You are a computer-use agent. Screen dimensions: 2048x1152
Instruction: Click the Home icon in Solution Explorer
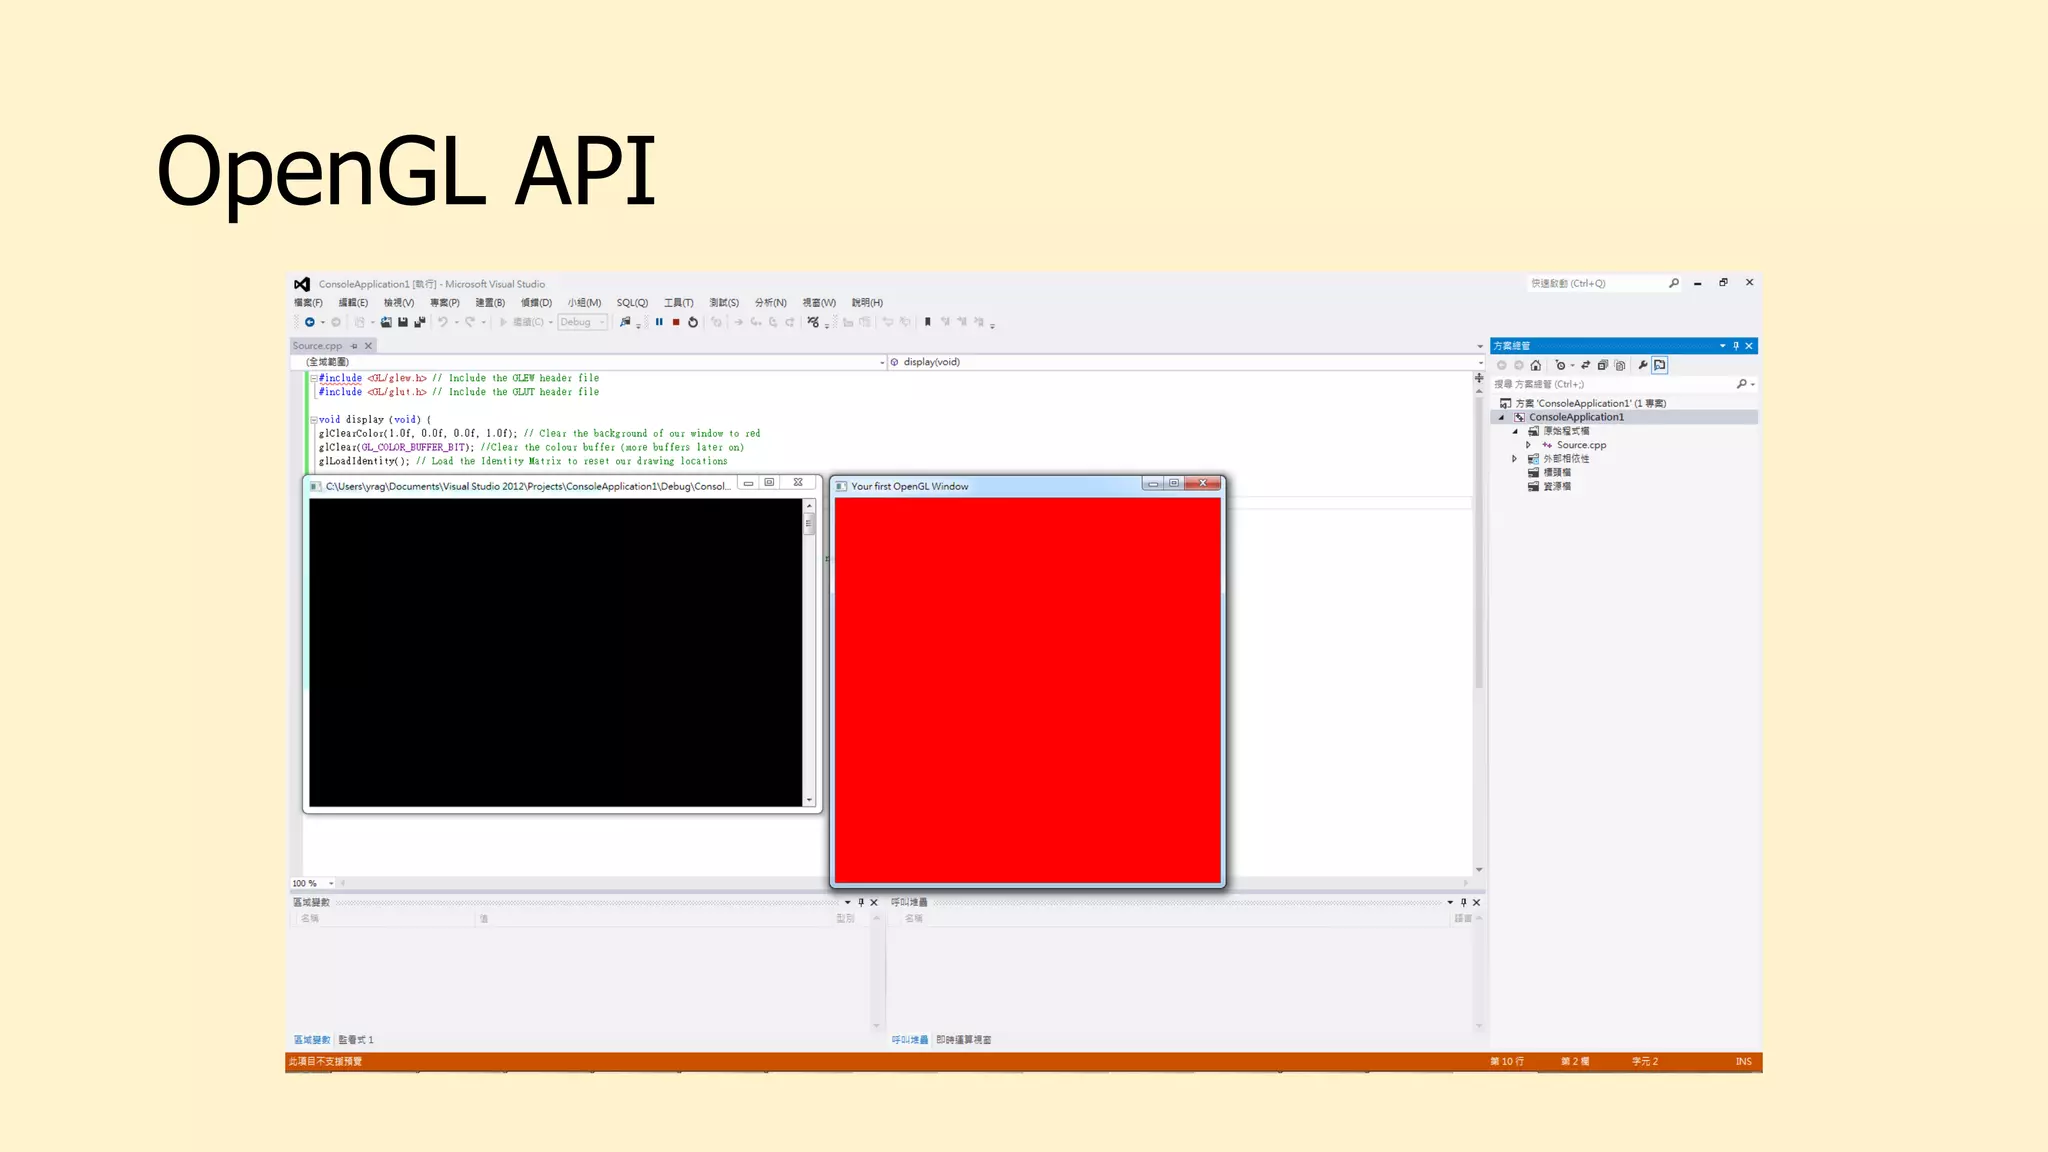click(x=1536, y=365)
